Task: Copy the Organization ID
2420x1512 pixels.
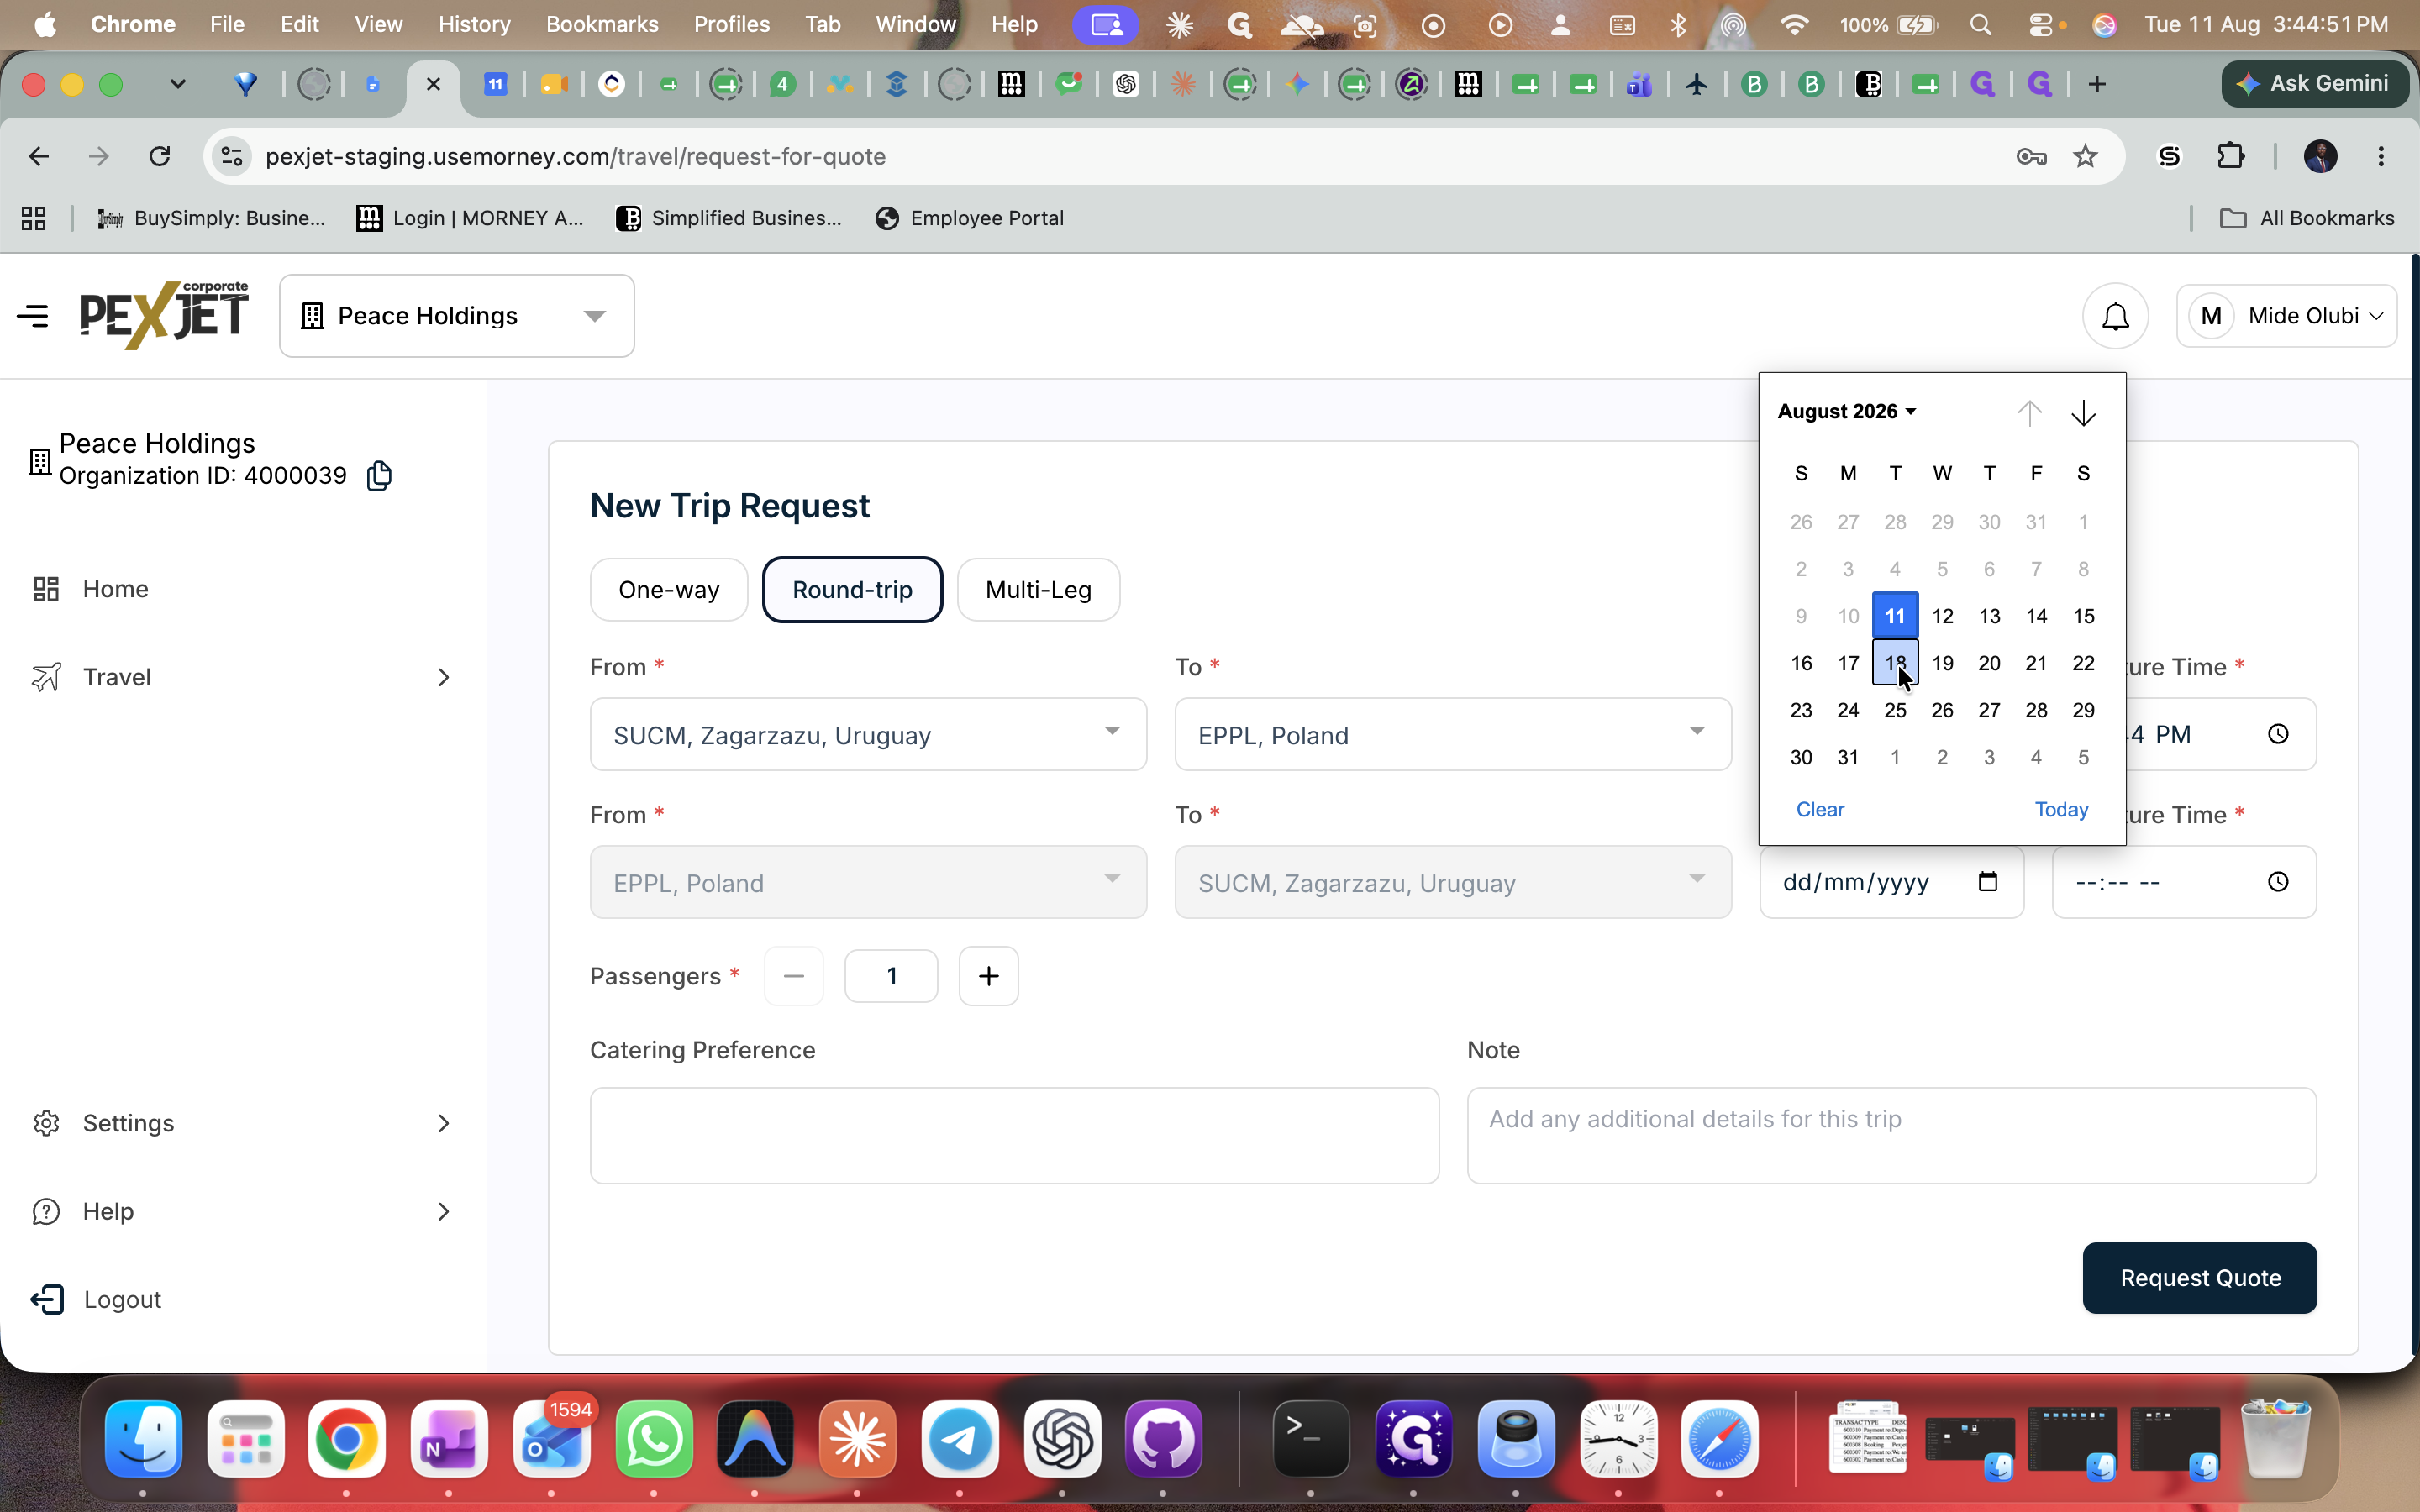Action: (x=379, y=475)
